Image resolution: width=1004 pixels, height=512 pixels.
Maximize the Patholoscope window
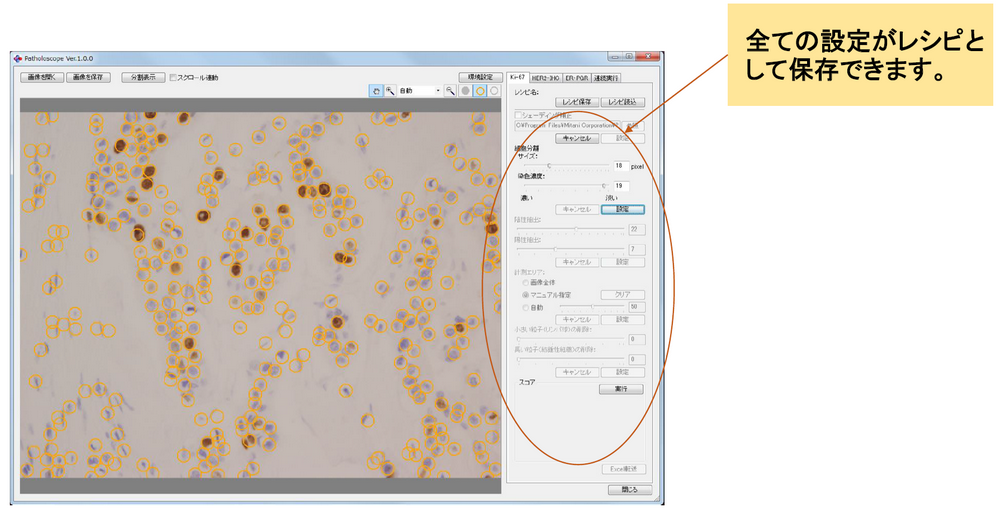629,57
